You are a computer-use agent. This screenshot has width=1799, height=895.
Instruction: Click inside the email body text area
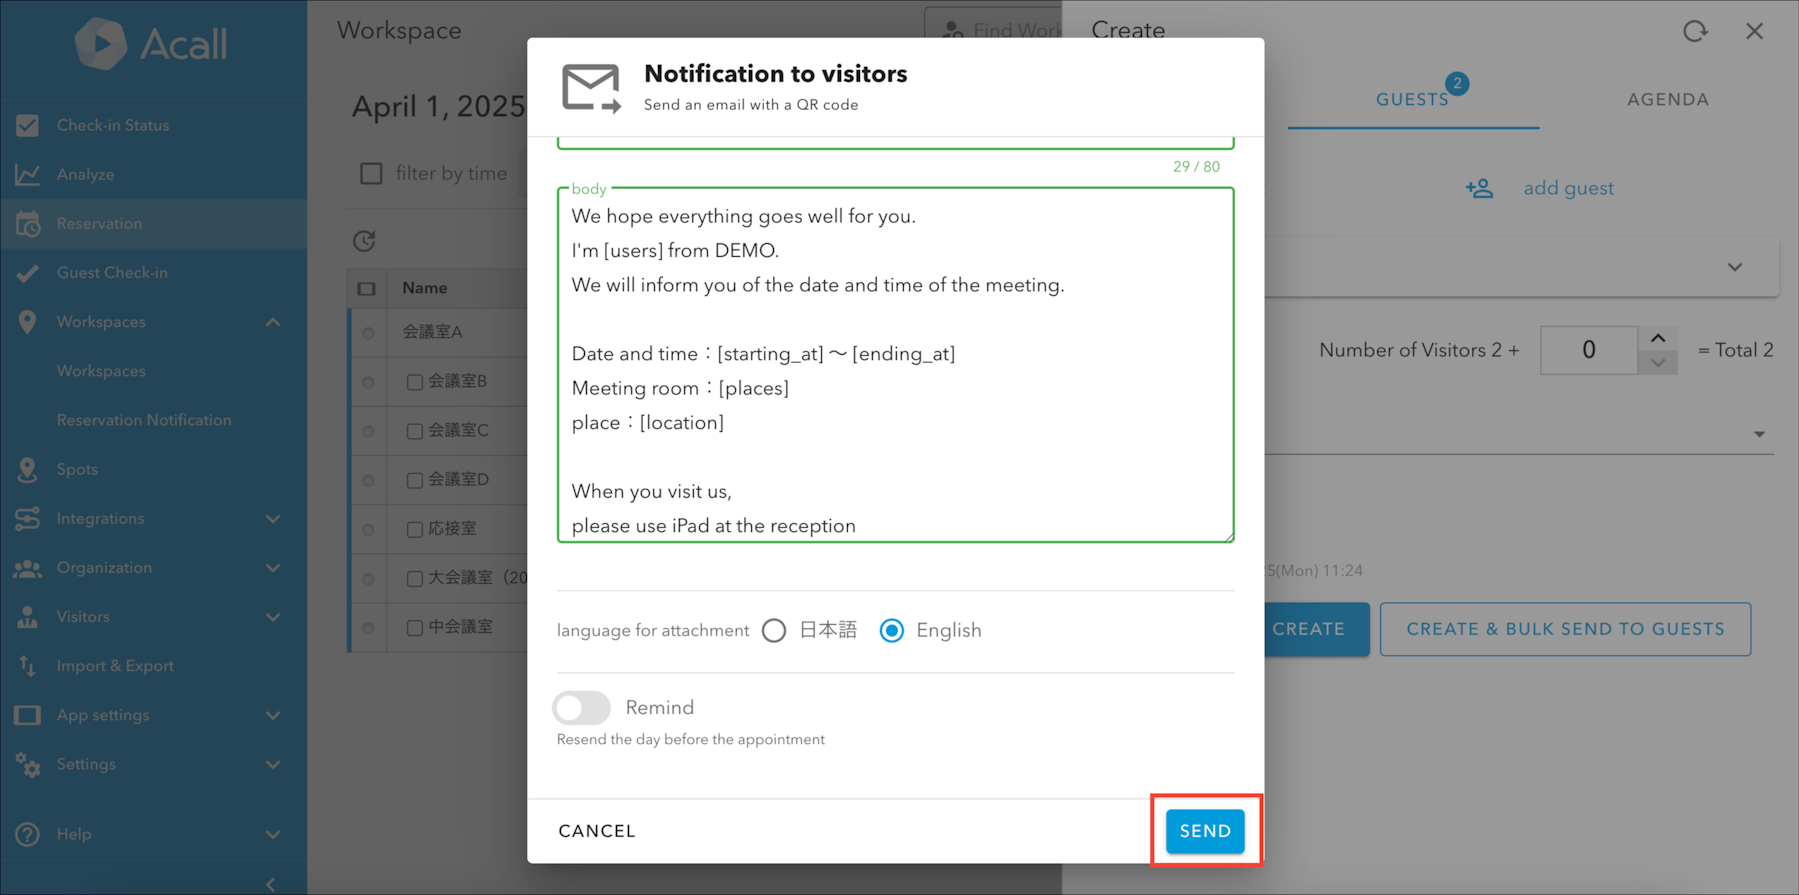pyautogui.click(x=895, y=365)
